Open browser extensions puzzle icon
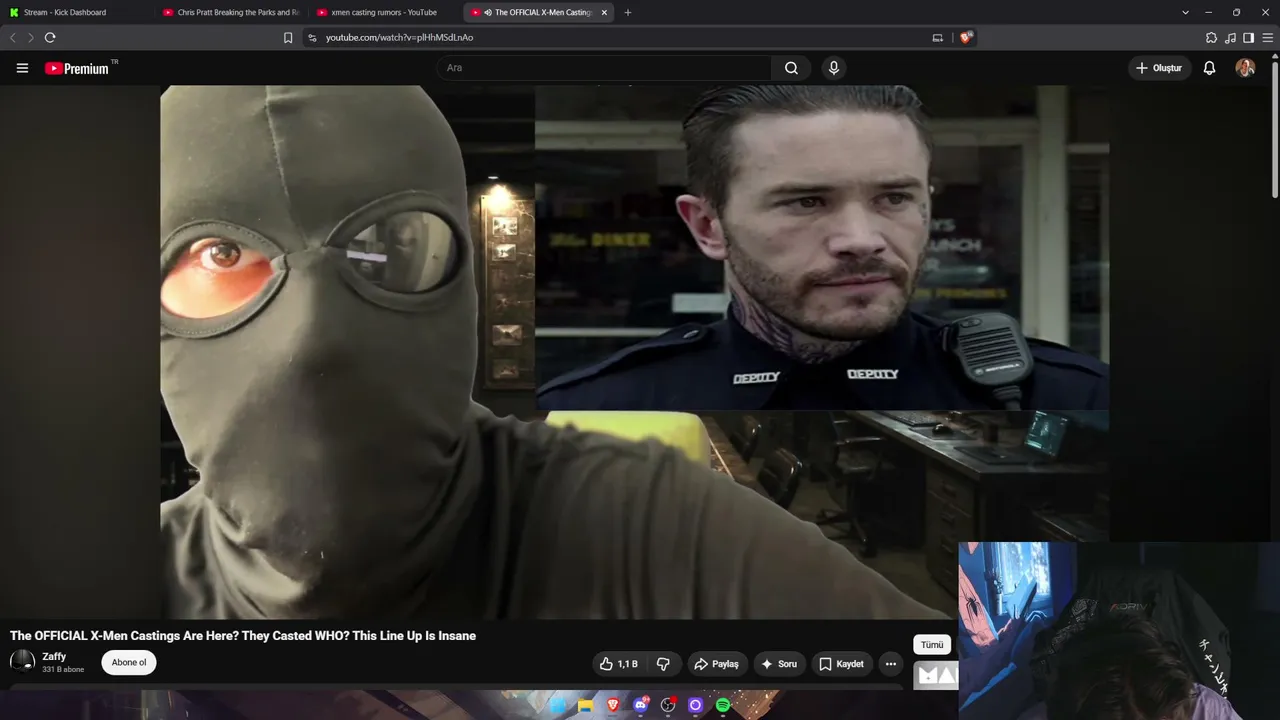Image resolution: width=1280 pixels, height=720 pixels. pos(1211,38)
